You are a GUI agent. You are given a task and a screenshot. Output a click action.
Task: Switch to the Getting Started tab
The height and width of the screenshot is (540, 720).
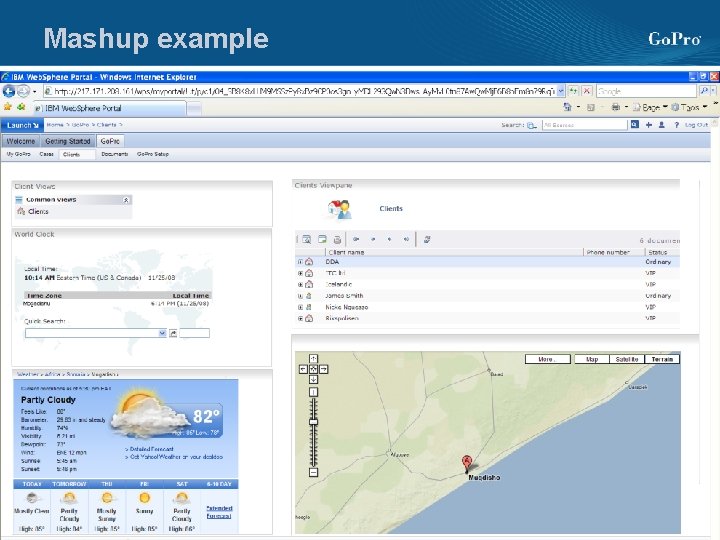pos(68,141)
